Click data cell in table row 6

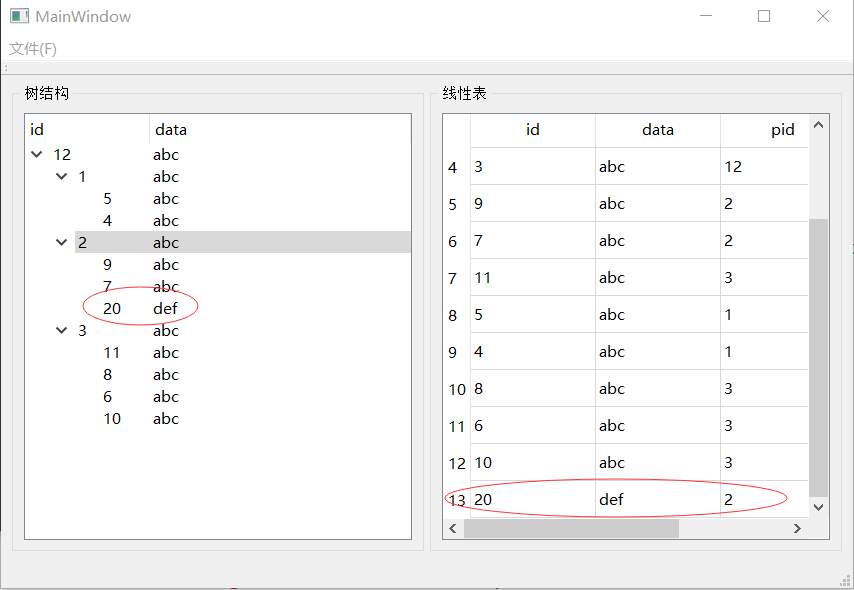[658, 241]
